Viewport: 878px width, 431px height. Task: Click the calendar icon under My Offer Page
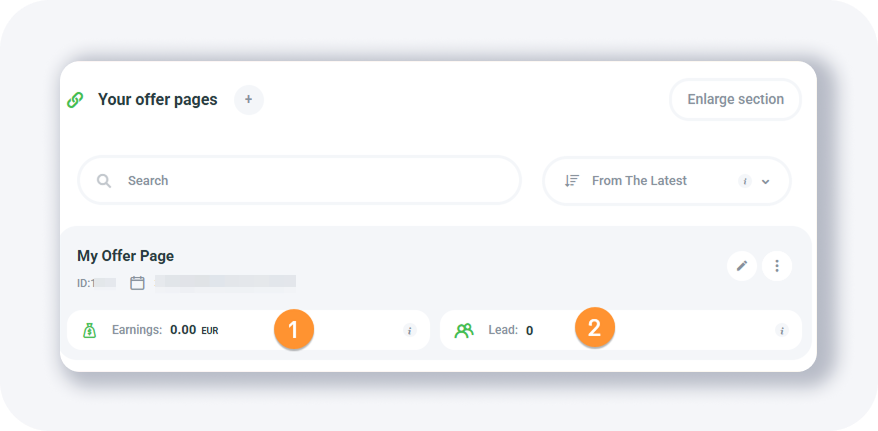(137, 283)
